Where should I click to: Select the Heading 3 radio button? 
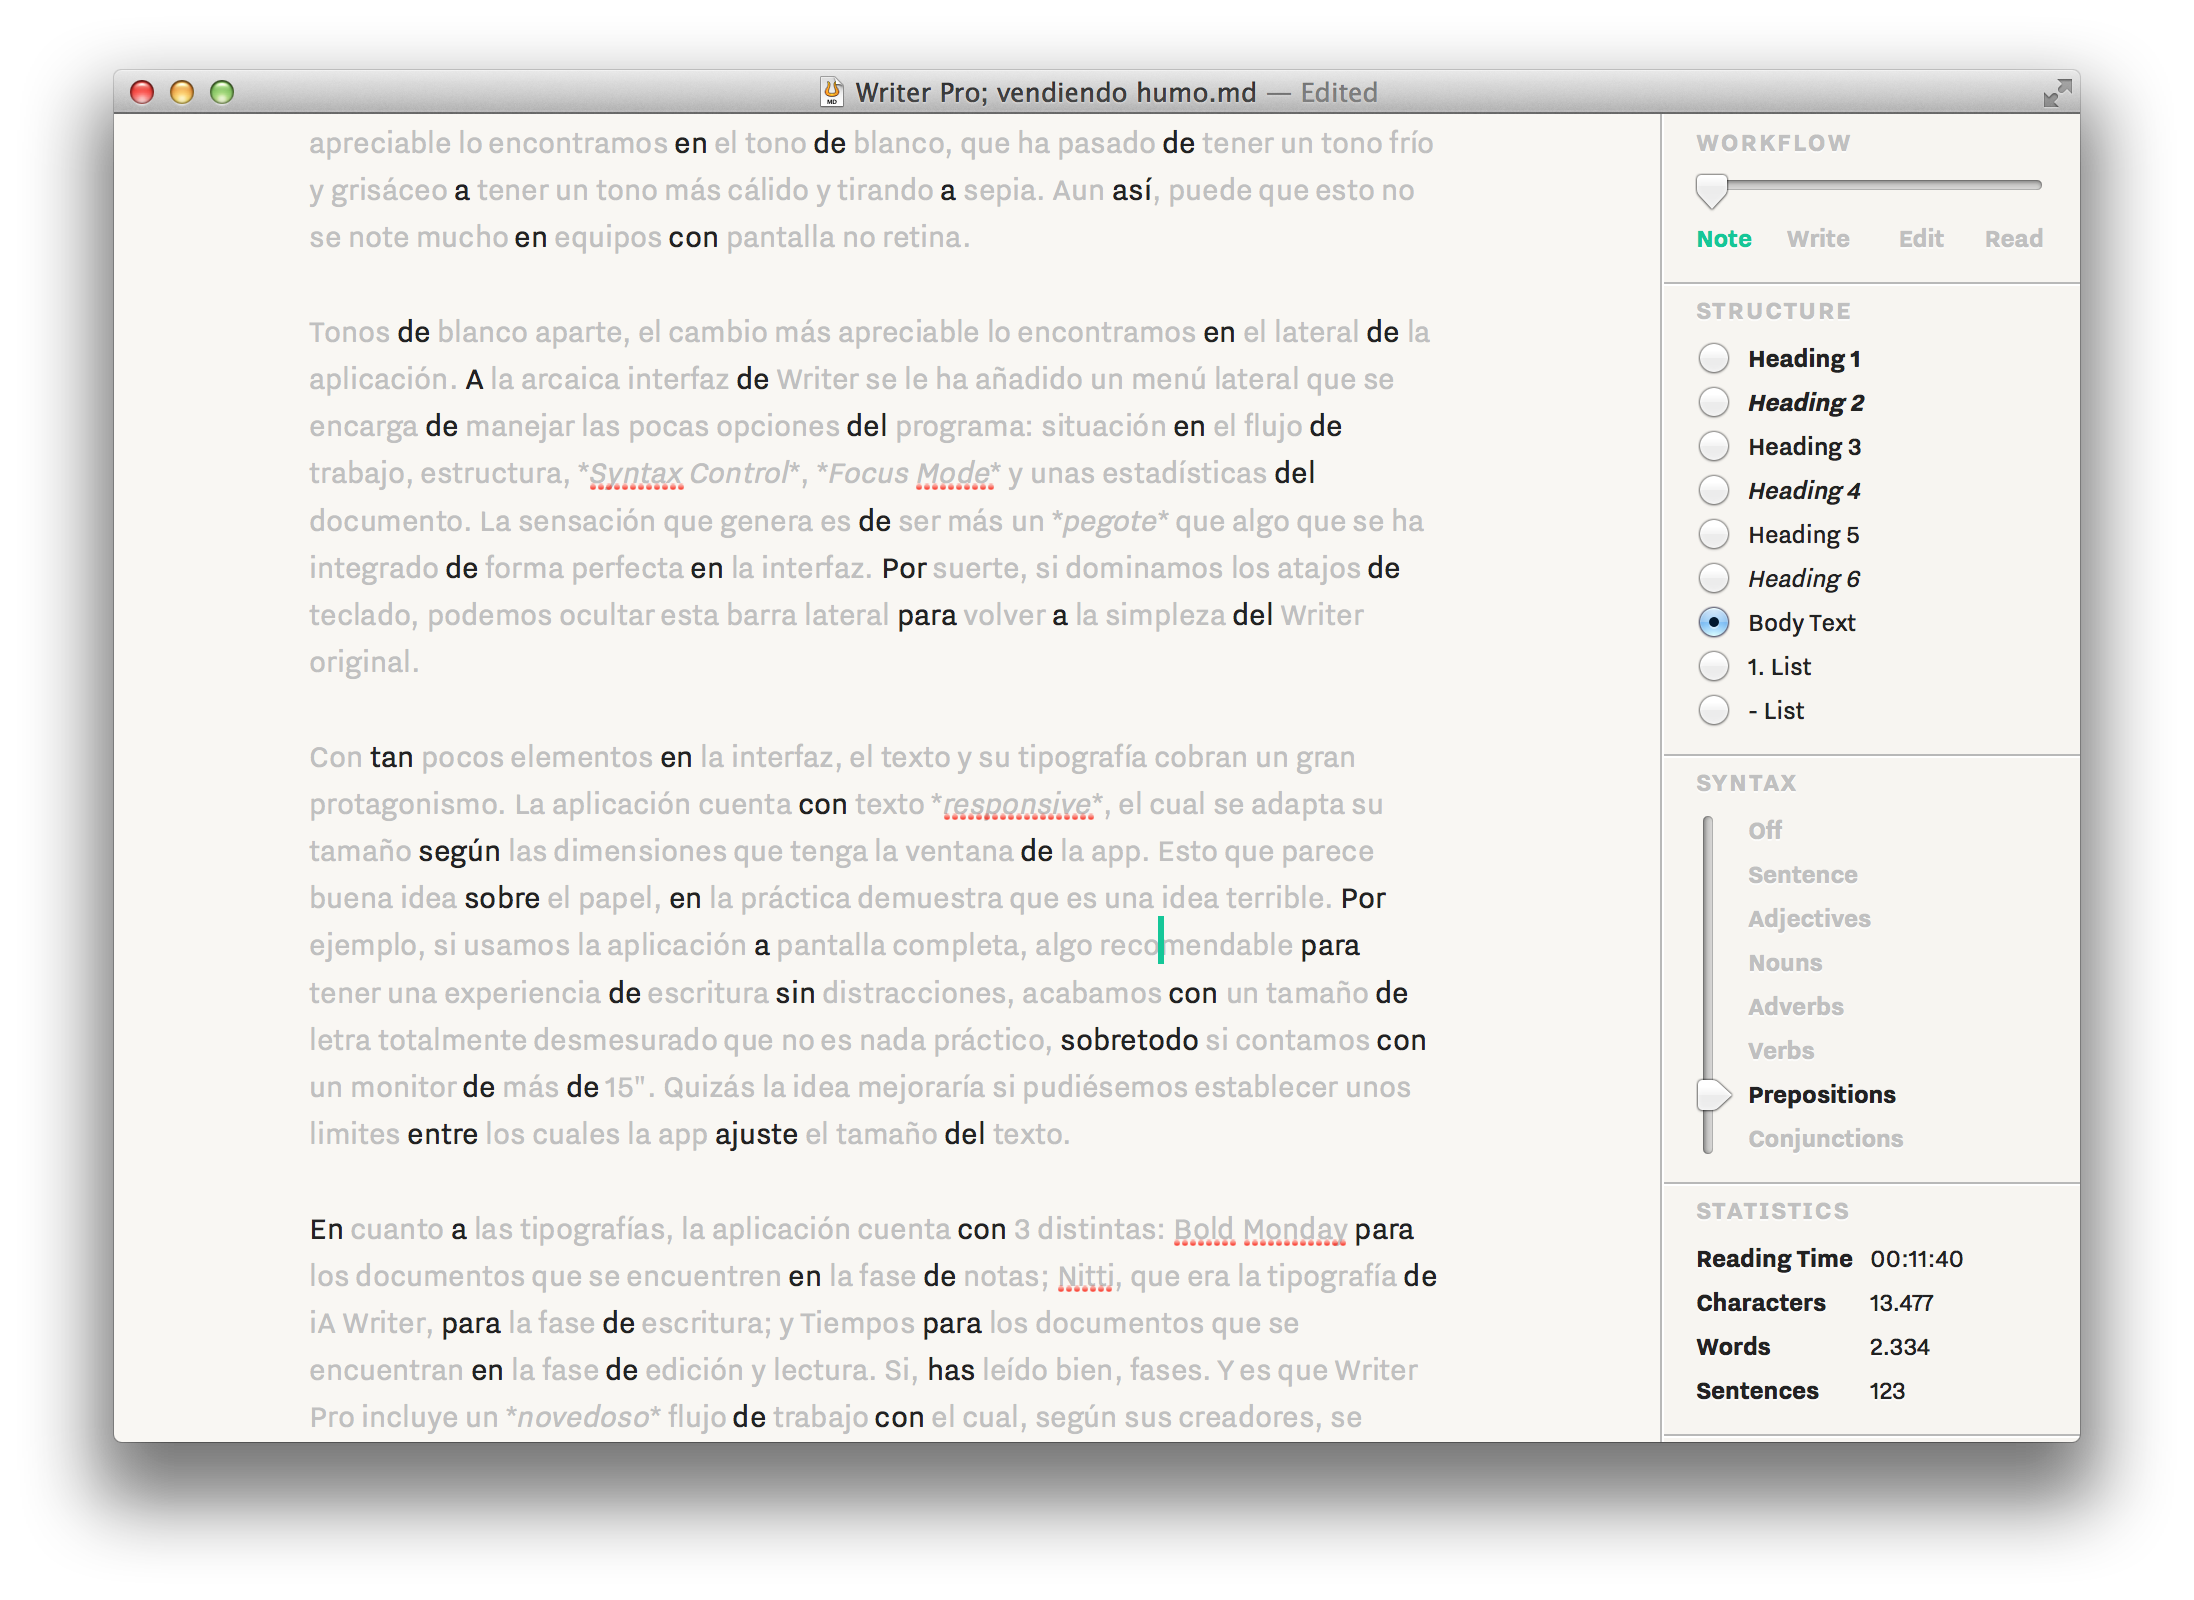tap(1714, 446)
